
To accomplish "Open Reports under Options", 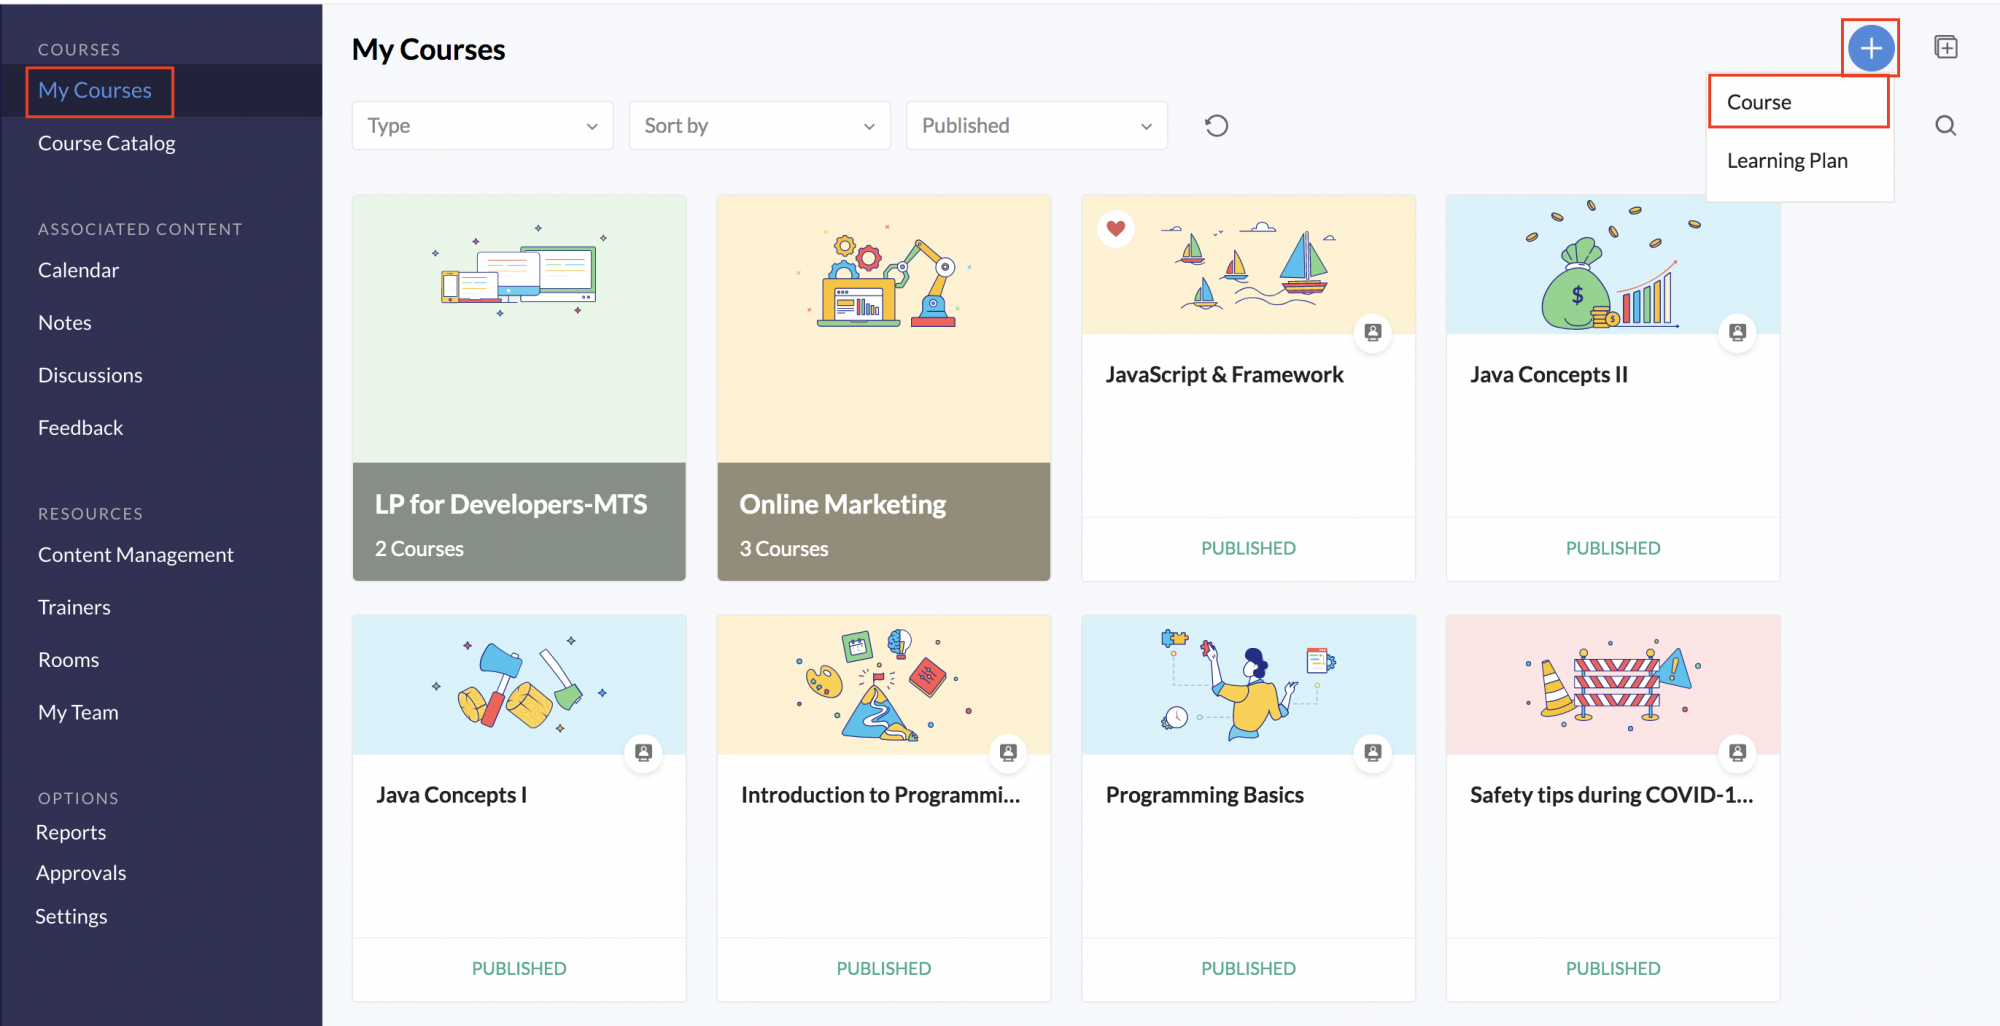I will click(x=71, y=832).
